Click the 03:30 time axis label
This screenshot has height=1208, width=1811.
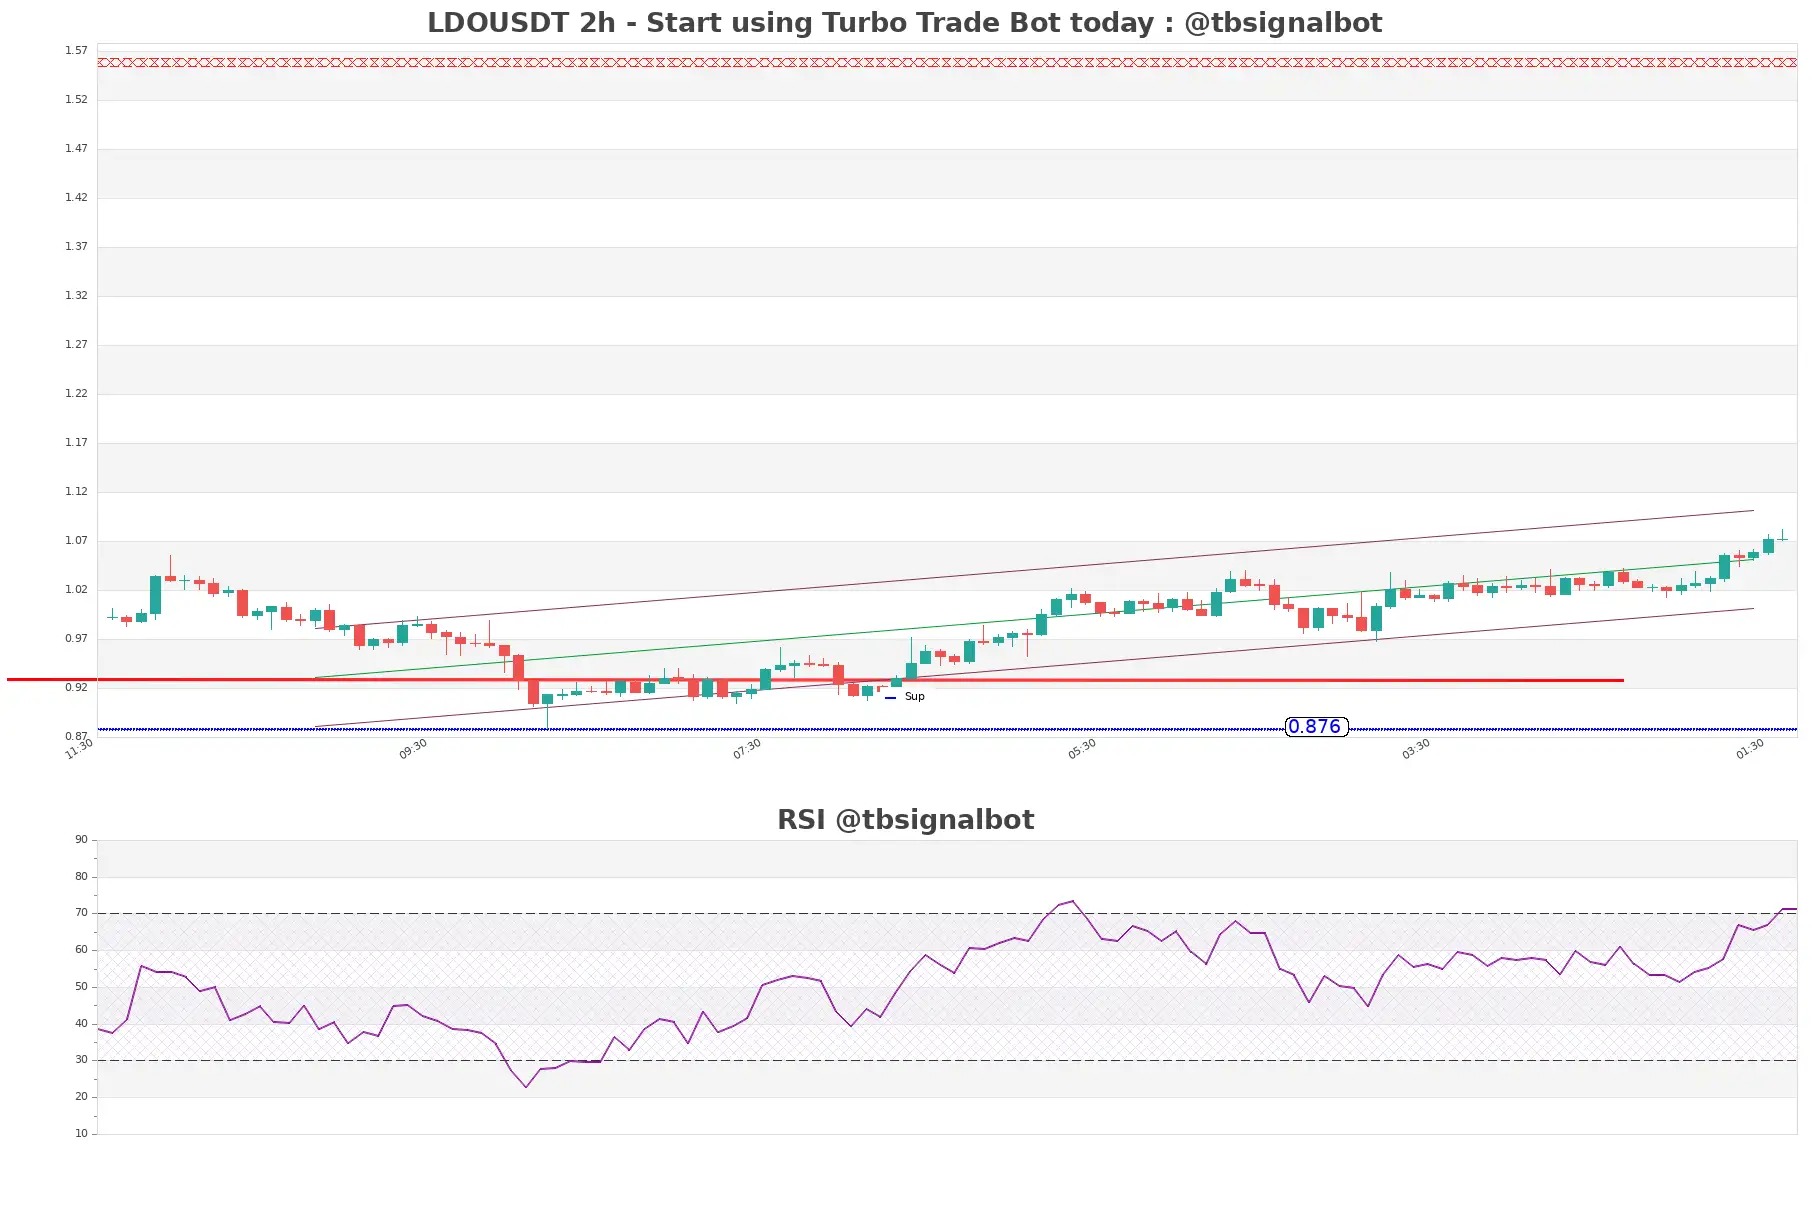[1416, 749]
